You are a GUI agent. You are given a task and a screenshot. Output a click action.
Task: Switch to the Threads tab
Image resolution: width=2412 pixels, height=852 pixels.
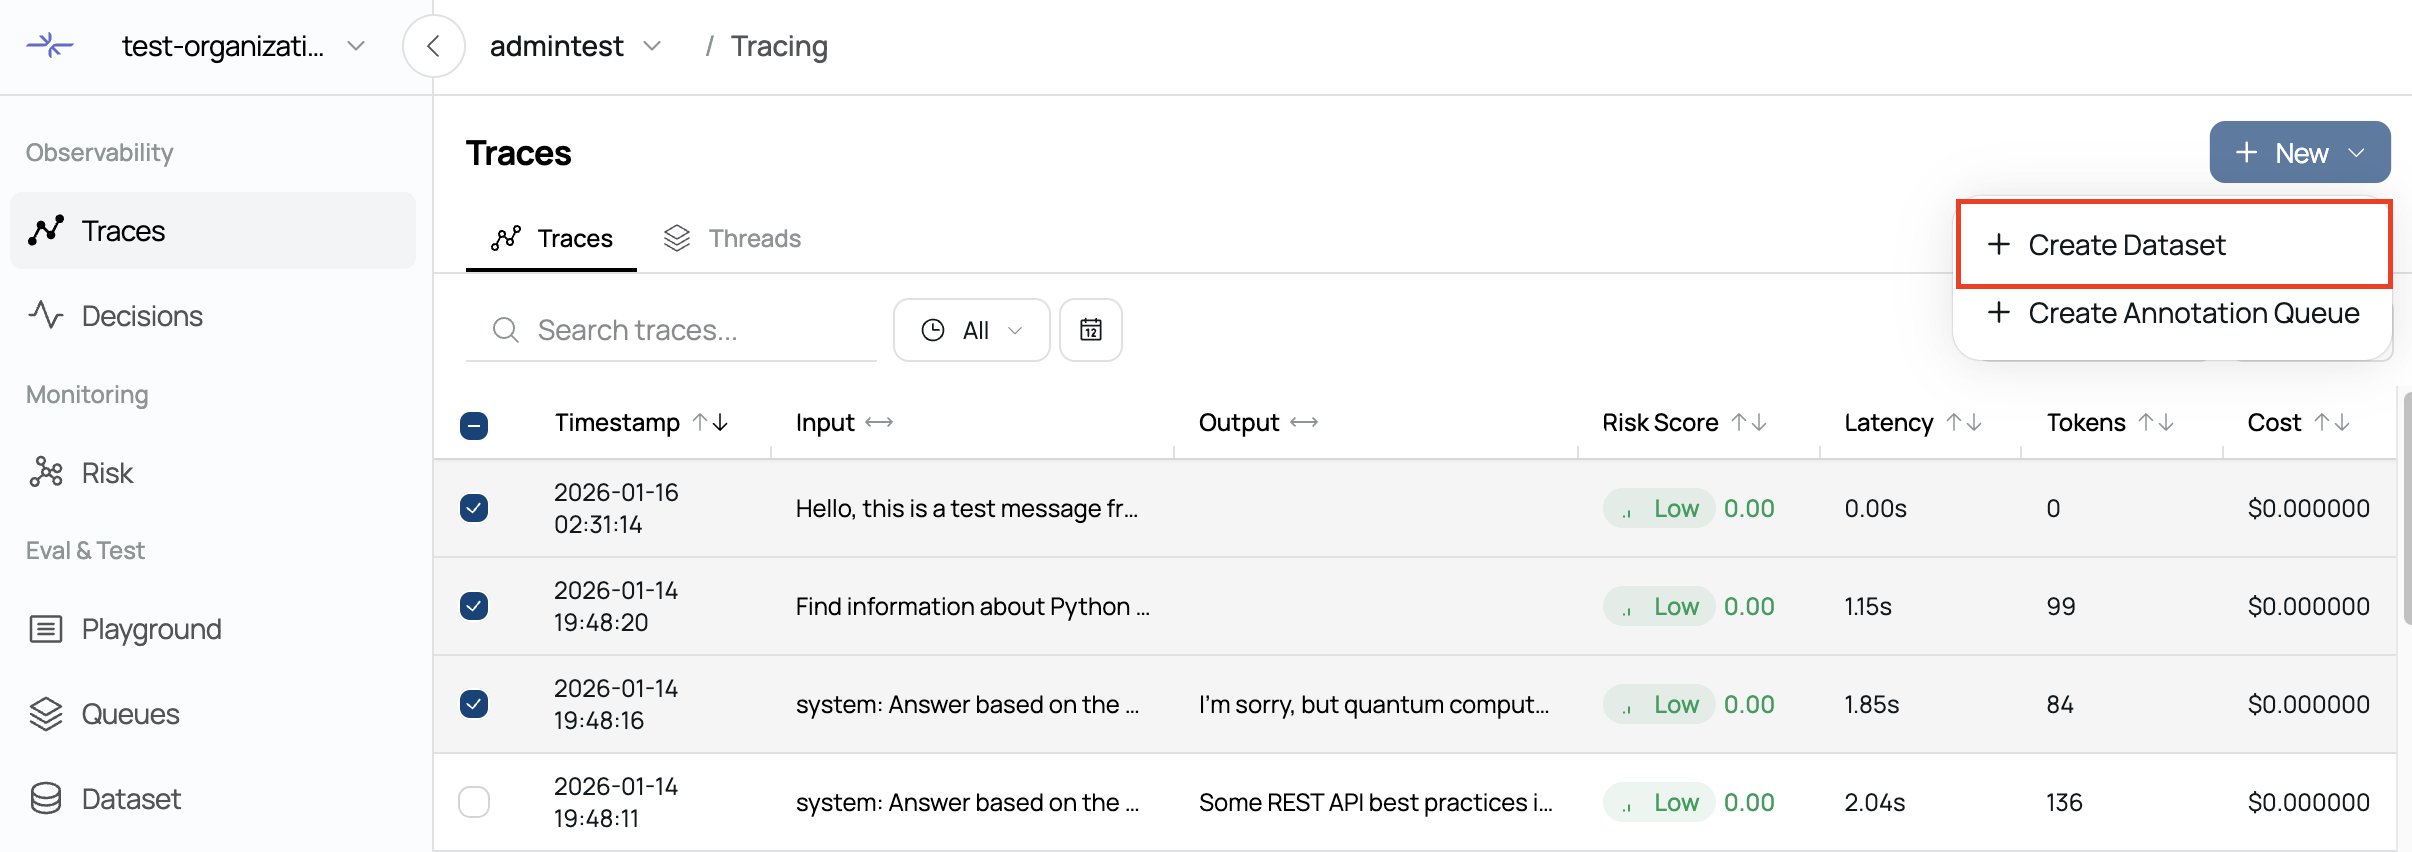tap(733, 239)
